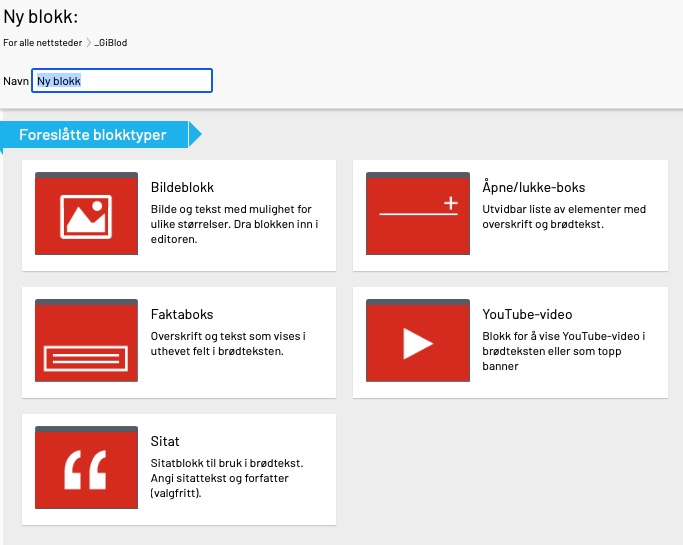Click the Foreslåtte blokktyper header tab
This screenshot has height=545, width=683.
[93, 134]
